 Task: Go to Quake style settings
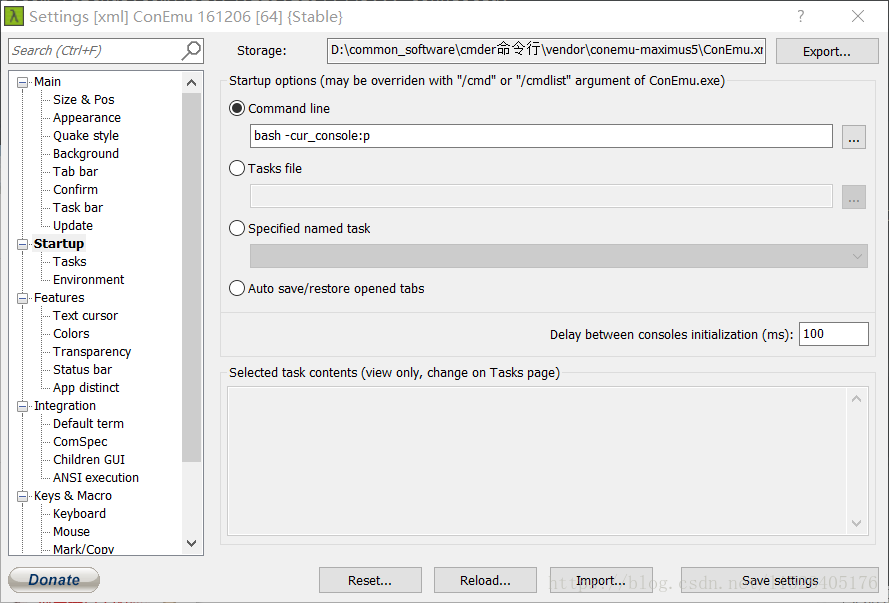pyautogui.click(x=86, y=136)
